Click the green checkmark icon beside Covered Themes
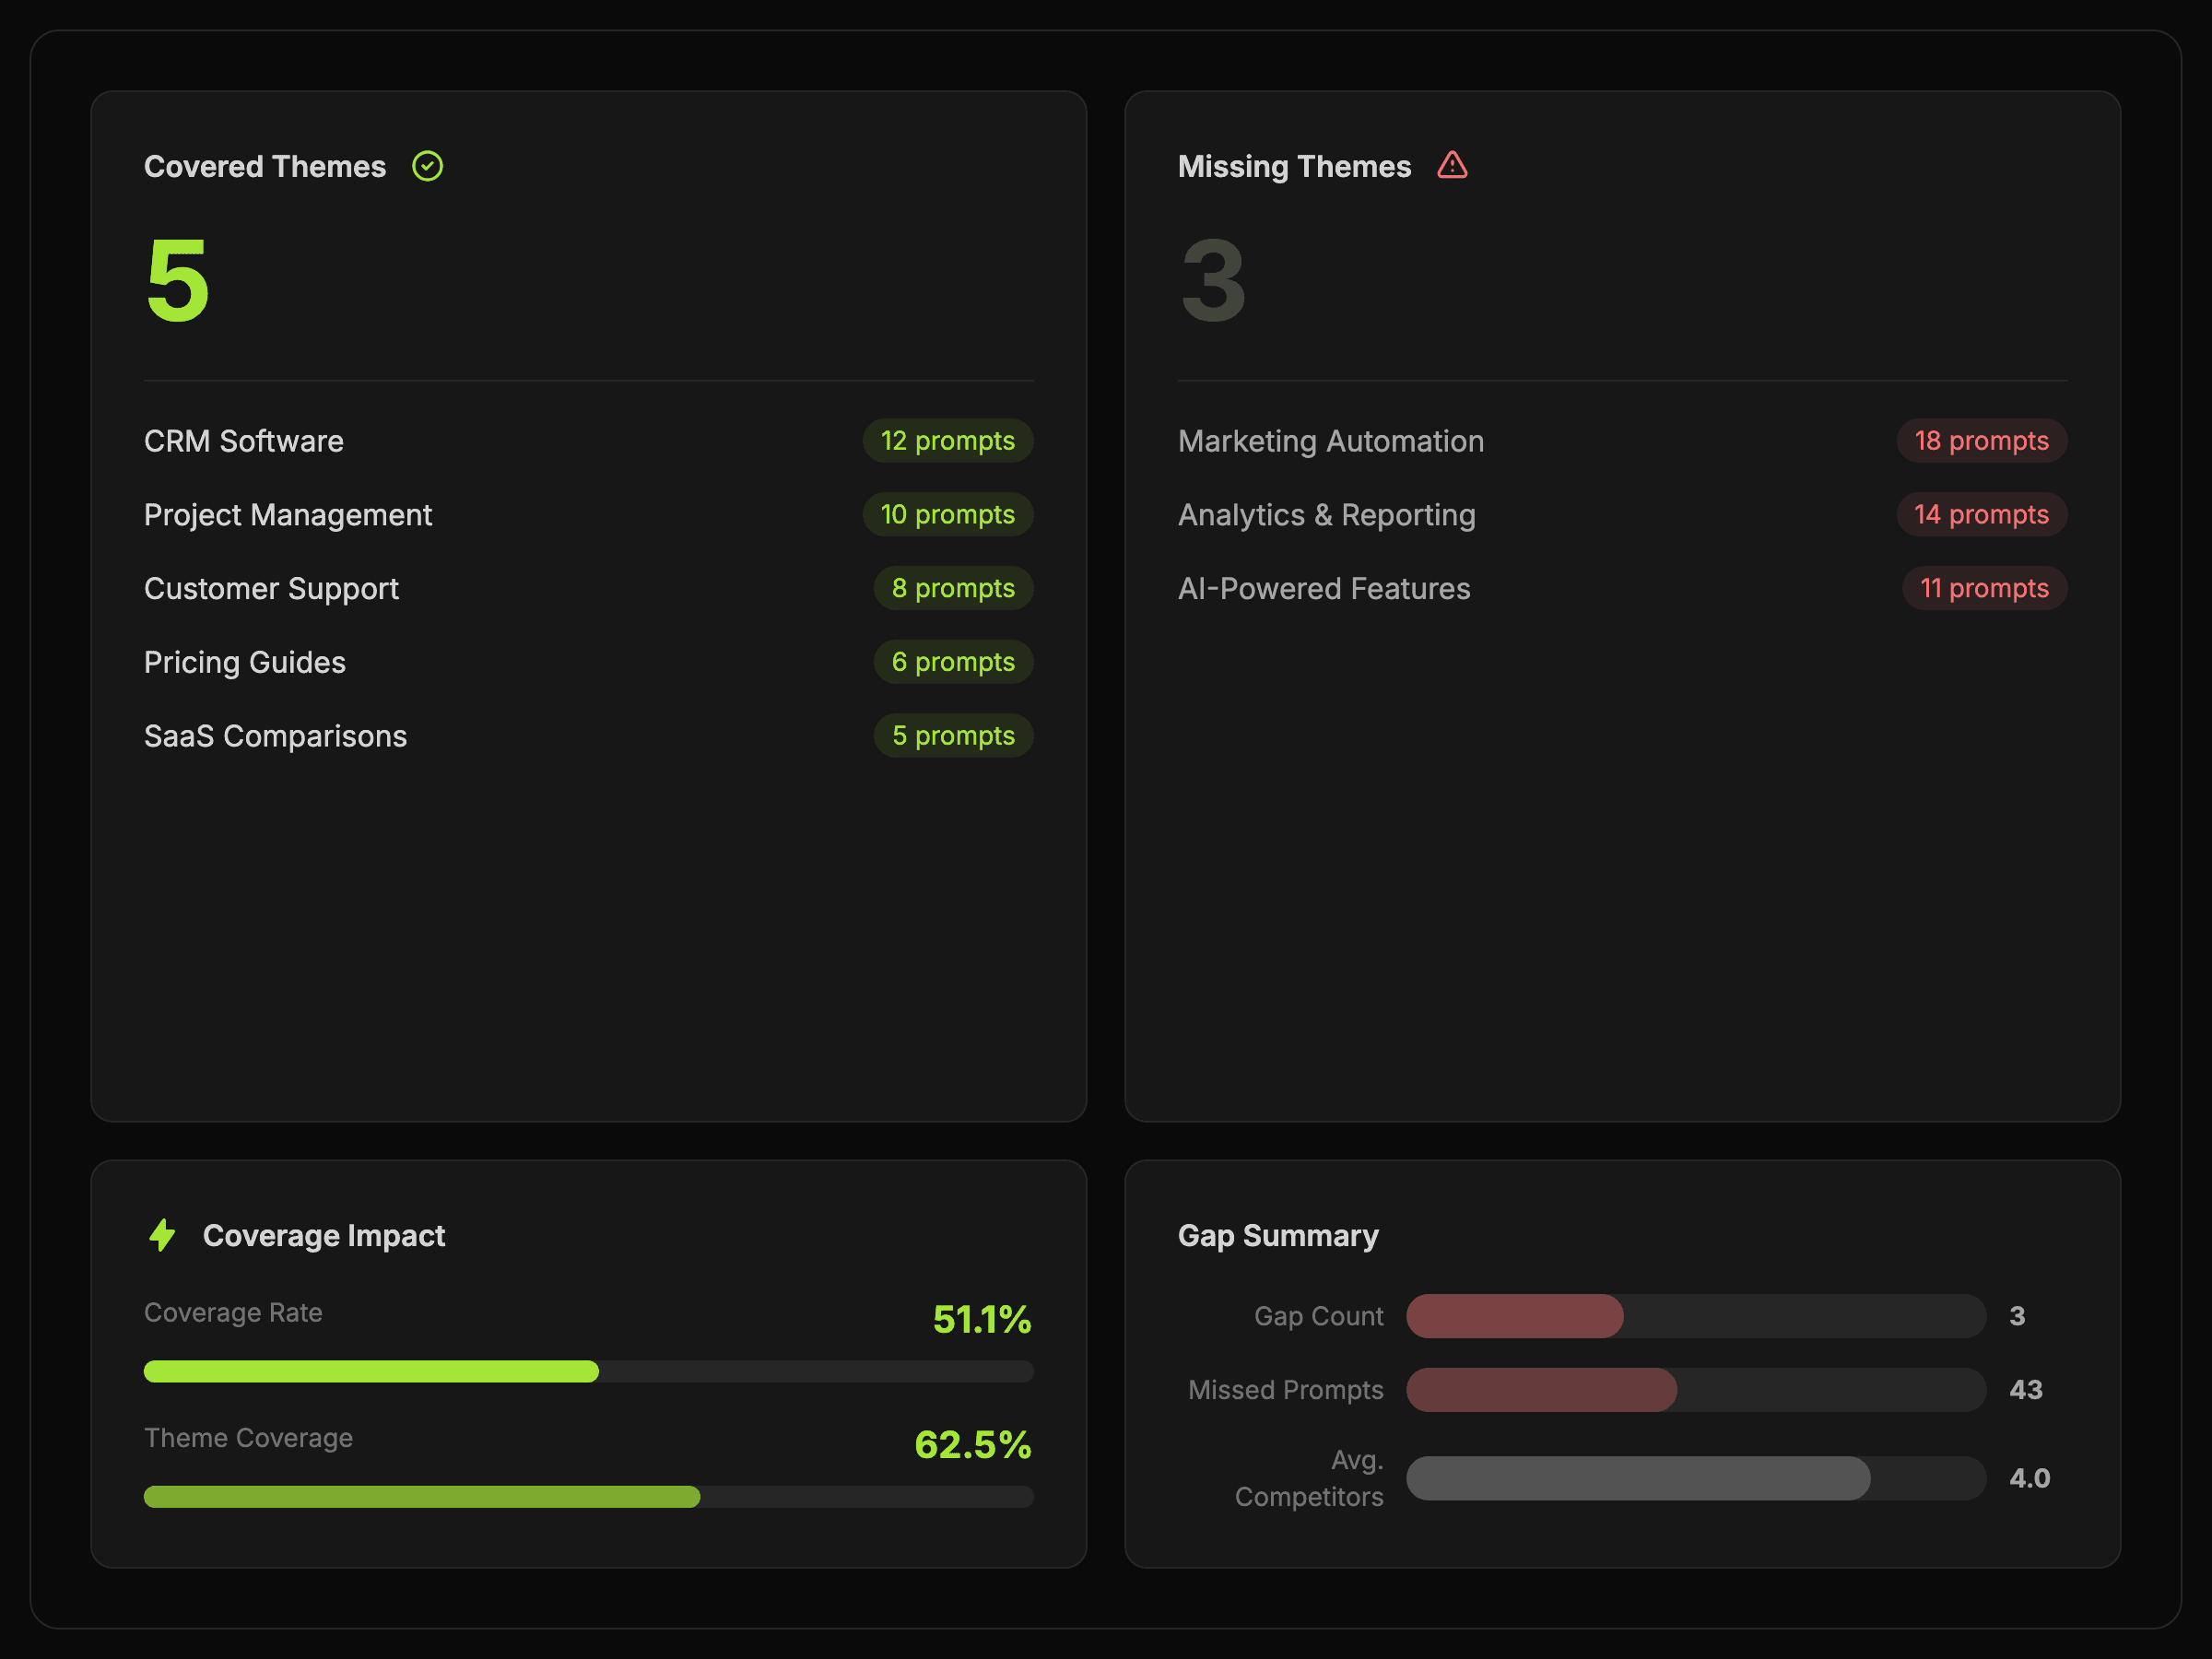 (x=427, y=166)
